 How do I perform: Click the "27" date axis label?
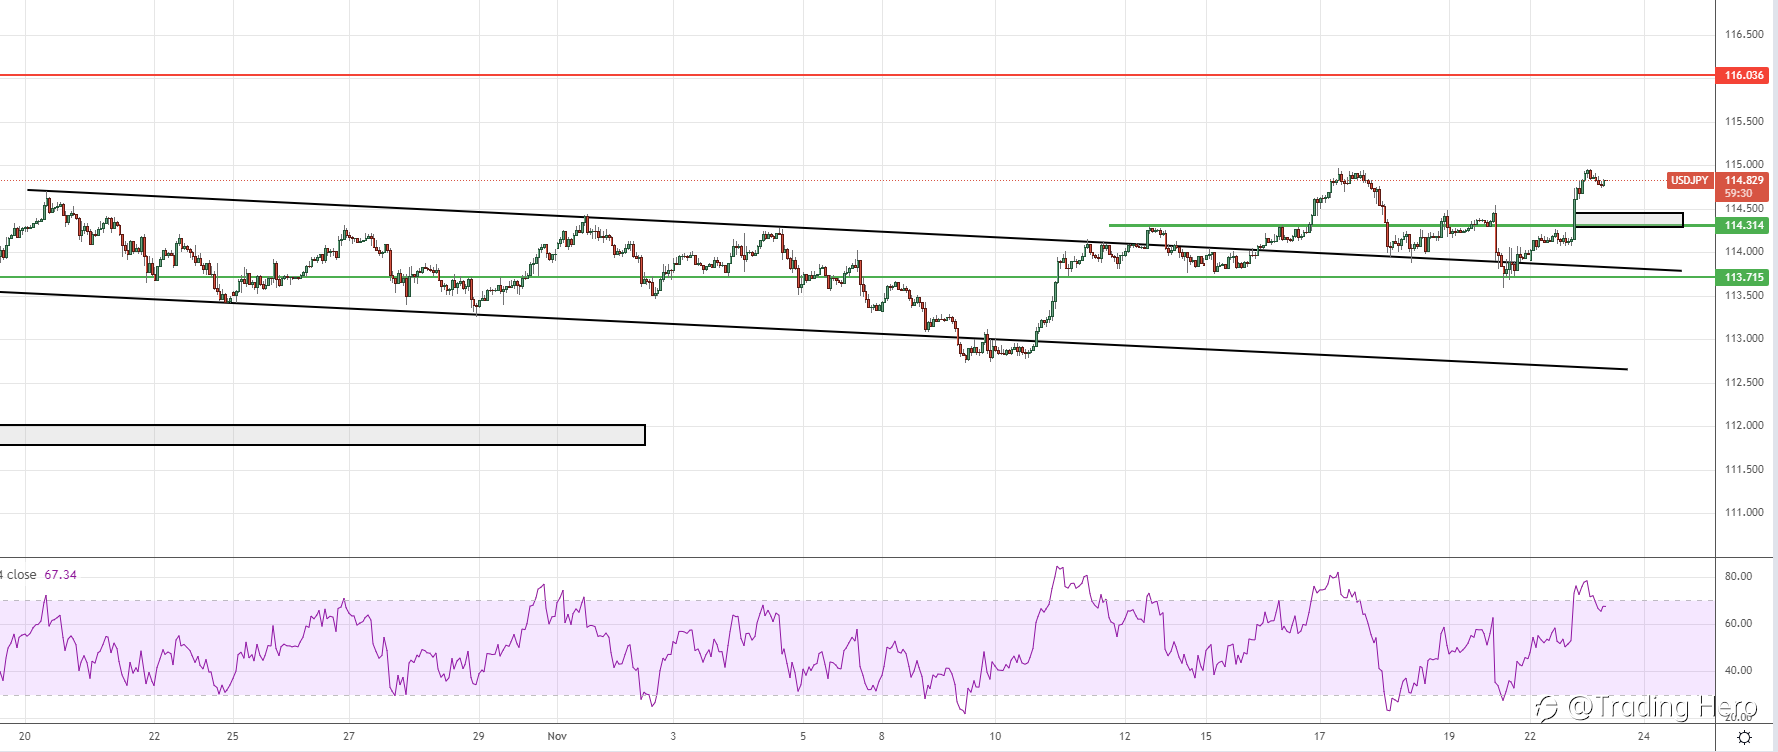click(349, 736)
